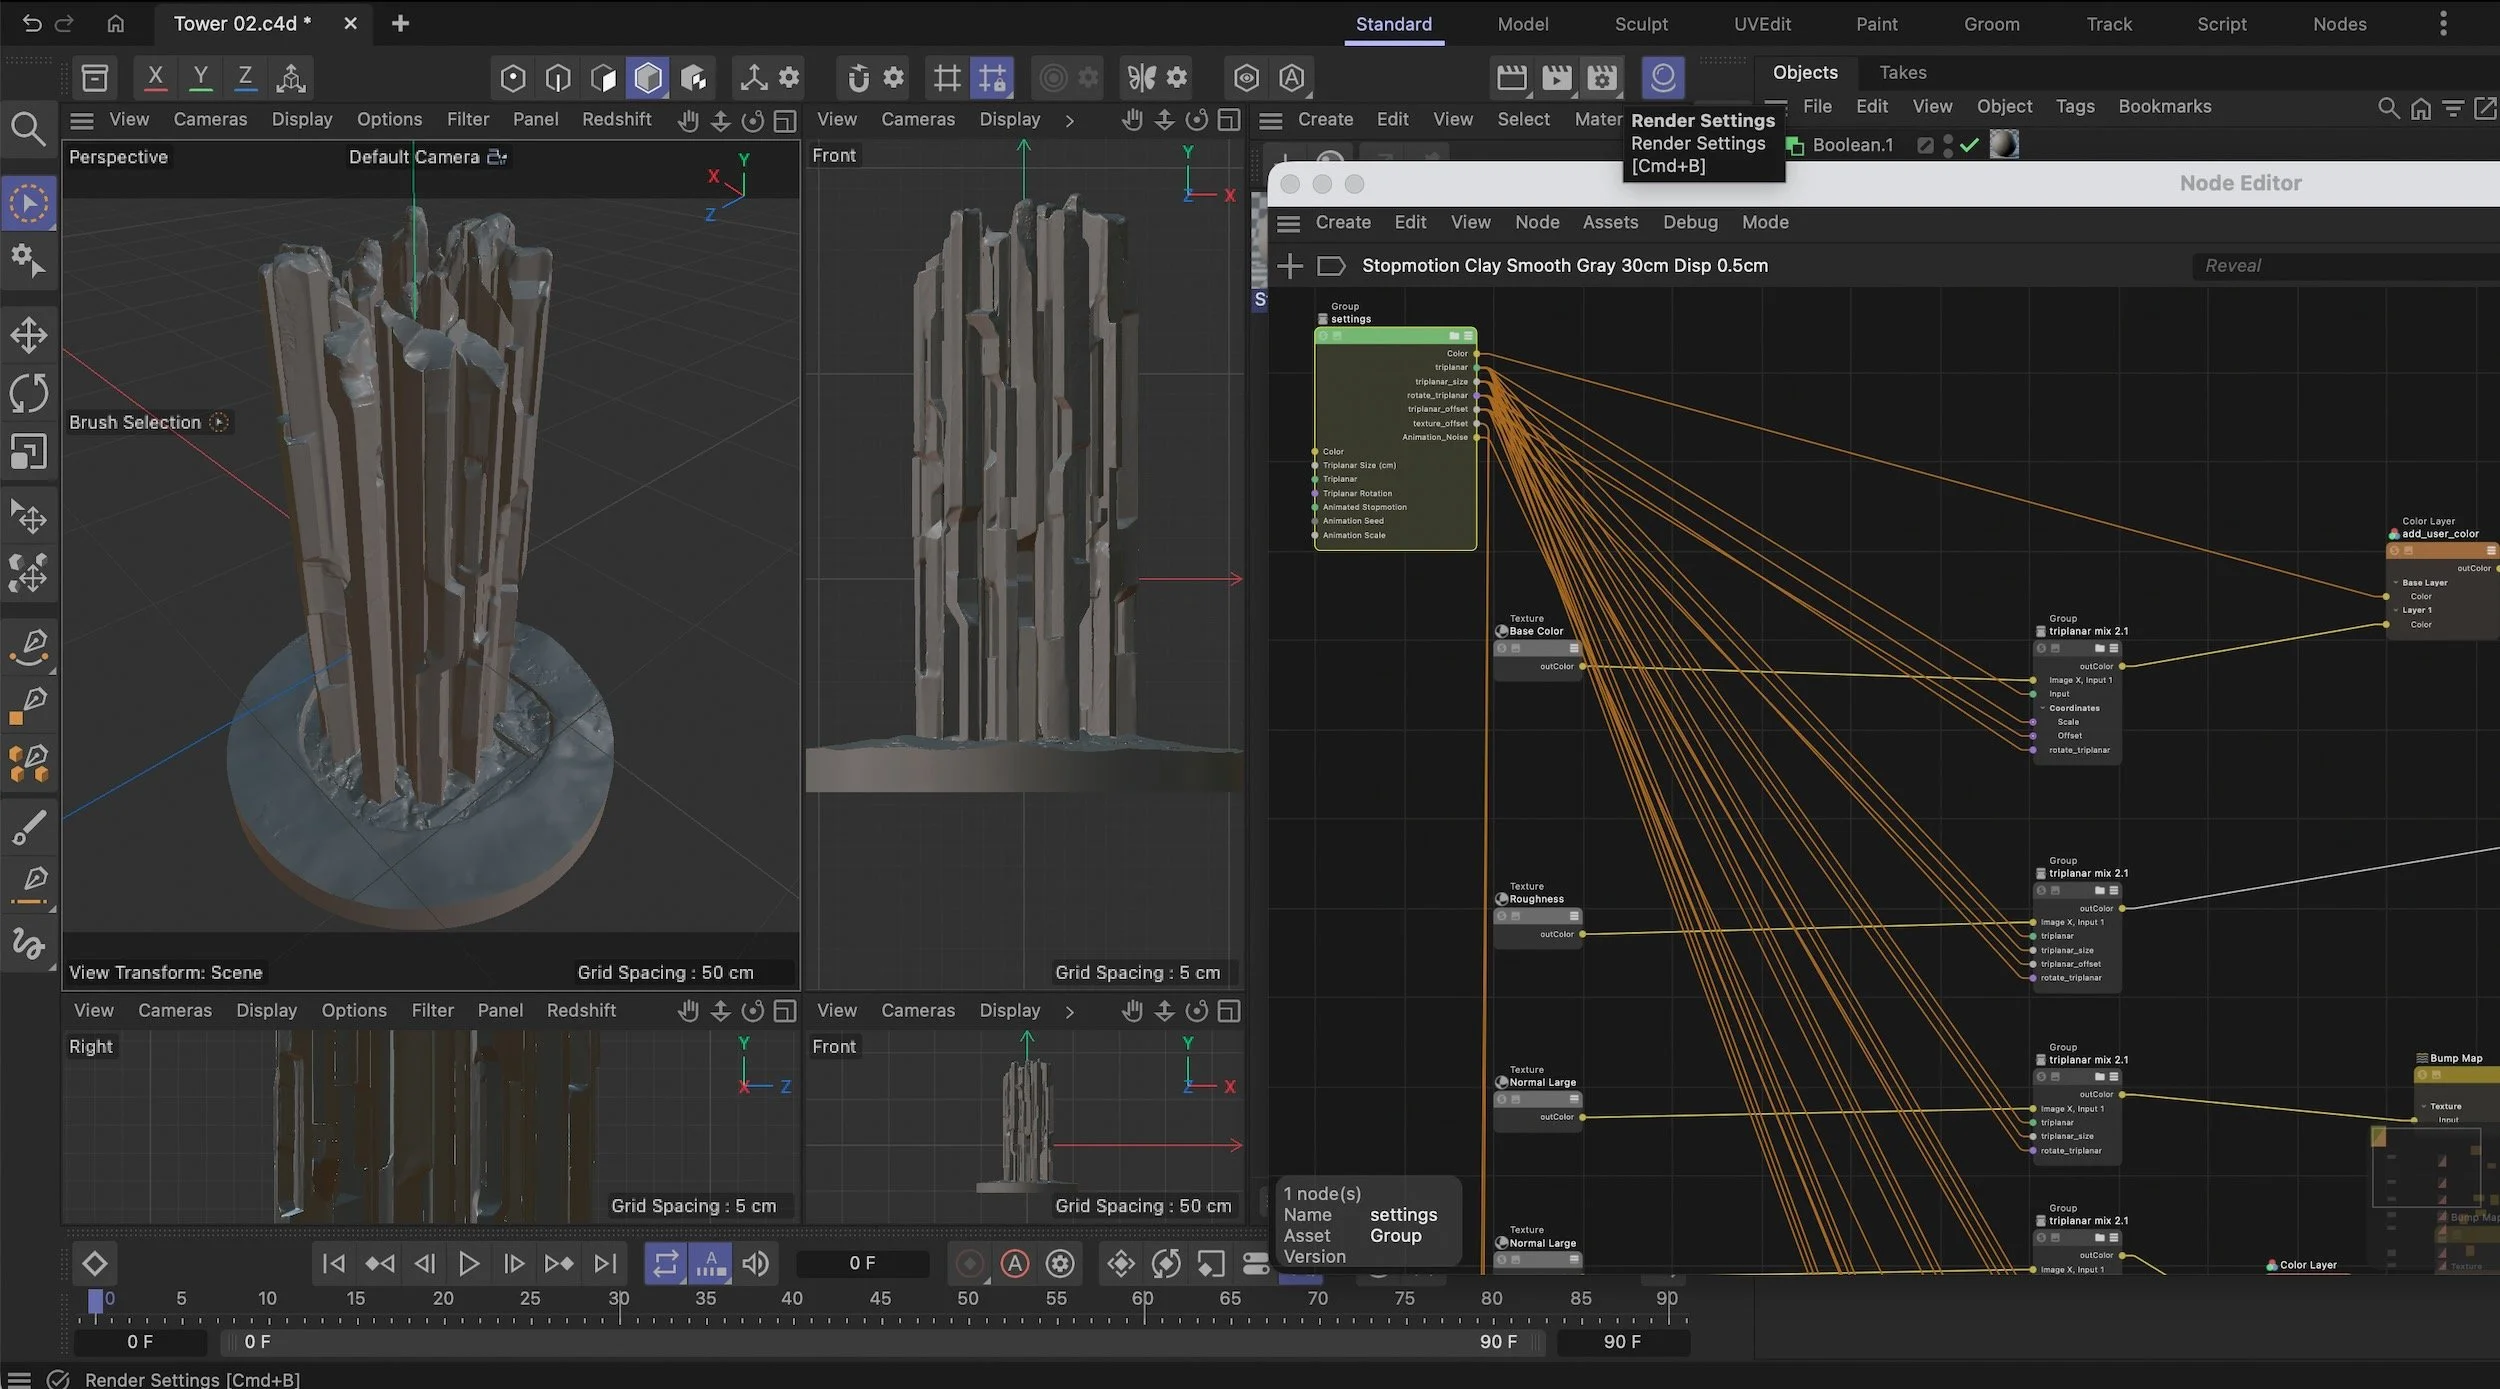The height and width of the screenshot is (1389, 2500).
Task: Click Render to Picture Viewer icon
Action: coord(1556,77)
